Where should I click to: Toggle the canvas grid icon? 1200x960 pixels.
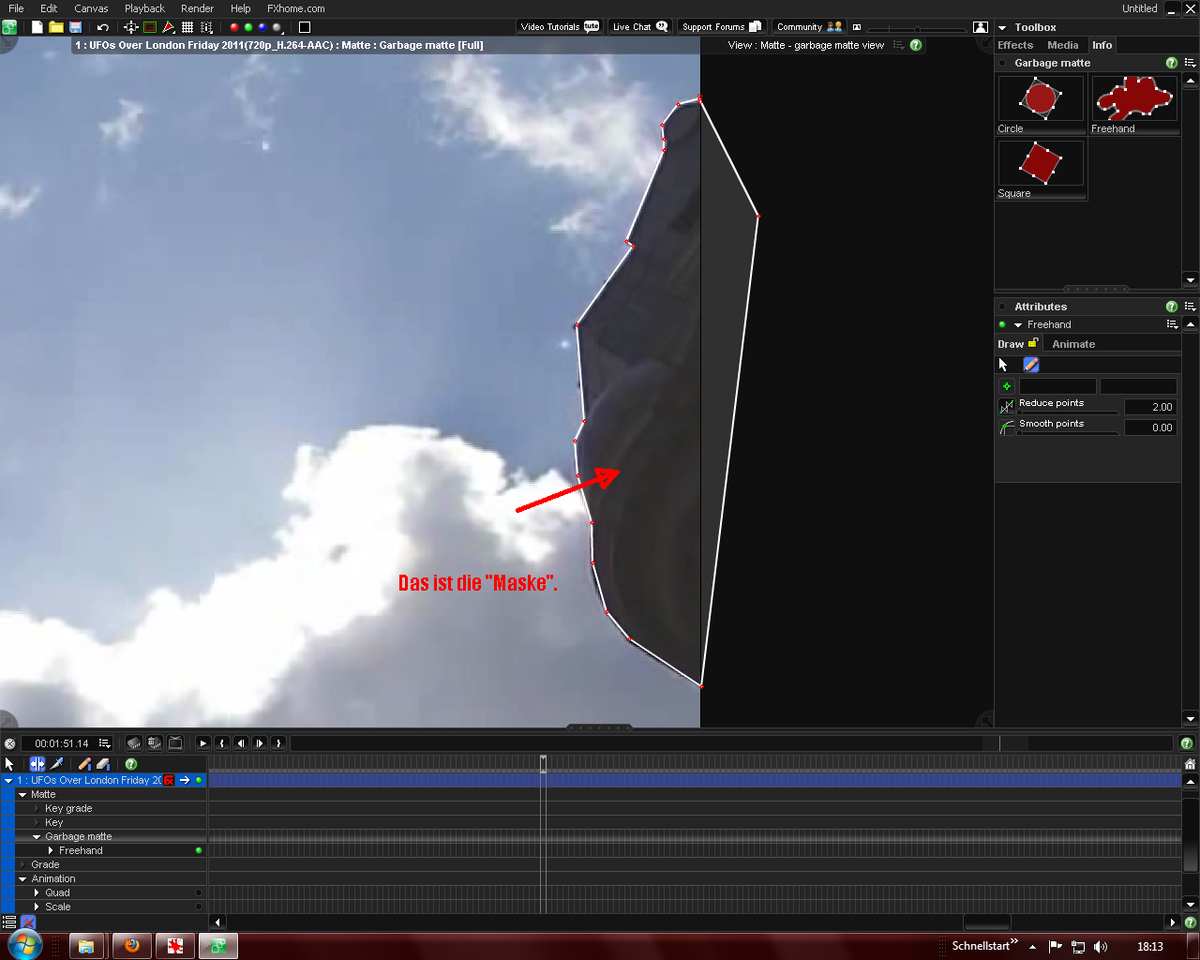(x=187, y=27)
